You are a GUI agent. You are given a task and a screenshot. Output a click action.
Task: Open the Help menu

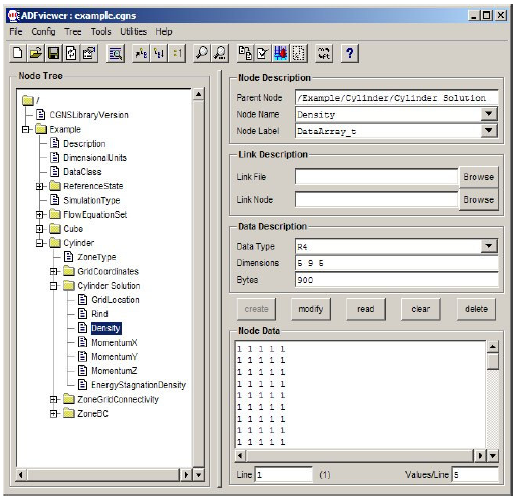(164, 32)
